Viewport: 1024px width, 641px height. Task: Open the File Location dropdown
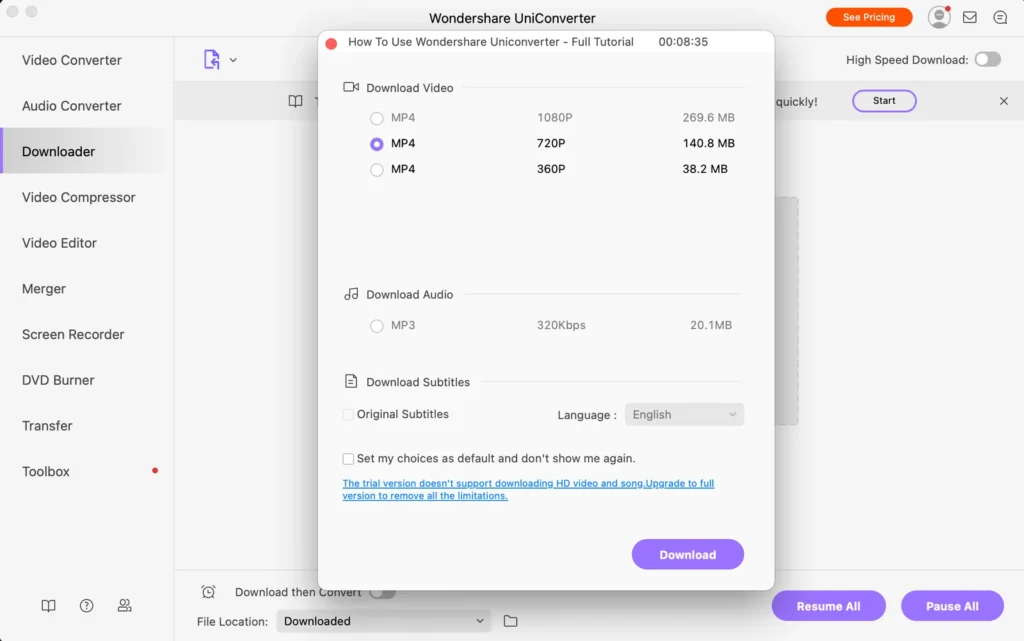click(383, 621)
